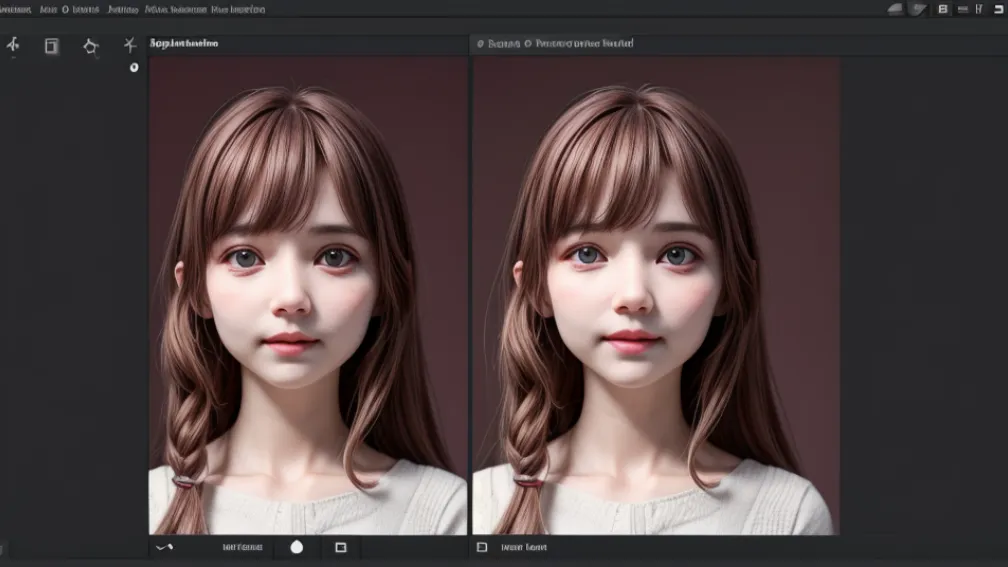Image resolution: width=1008 pixels, height=567 pixels.
Task: Click the bold title above the left portrait
Action: point(184,43)
